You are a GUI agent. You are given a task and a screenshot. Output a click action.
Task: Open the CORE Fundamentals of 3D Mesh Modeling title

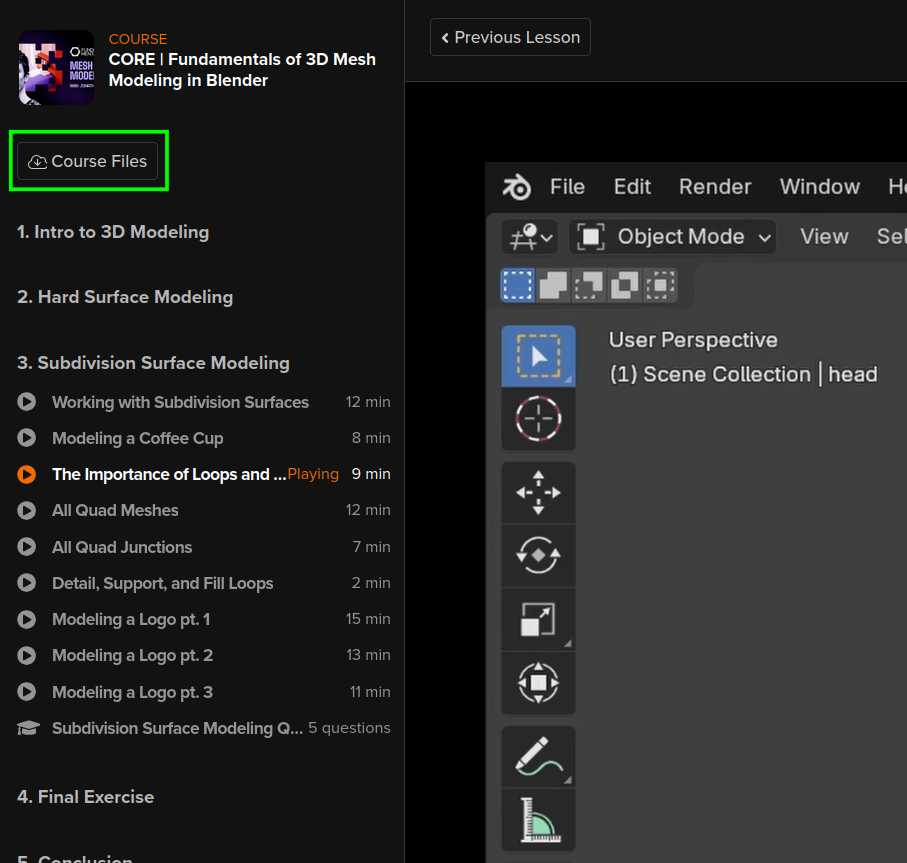[x=242, y=69]
